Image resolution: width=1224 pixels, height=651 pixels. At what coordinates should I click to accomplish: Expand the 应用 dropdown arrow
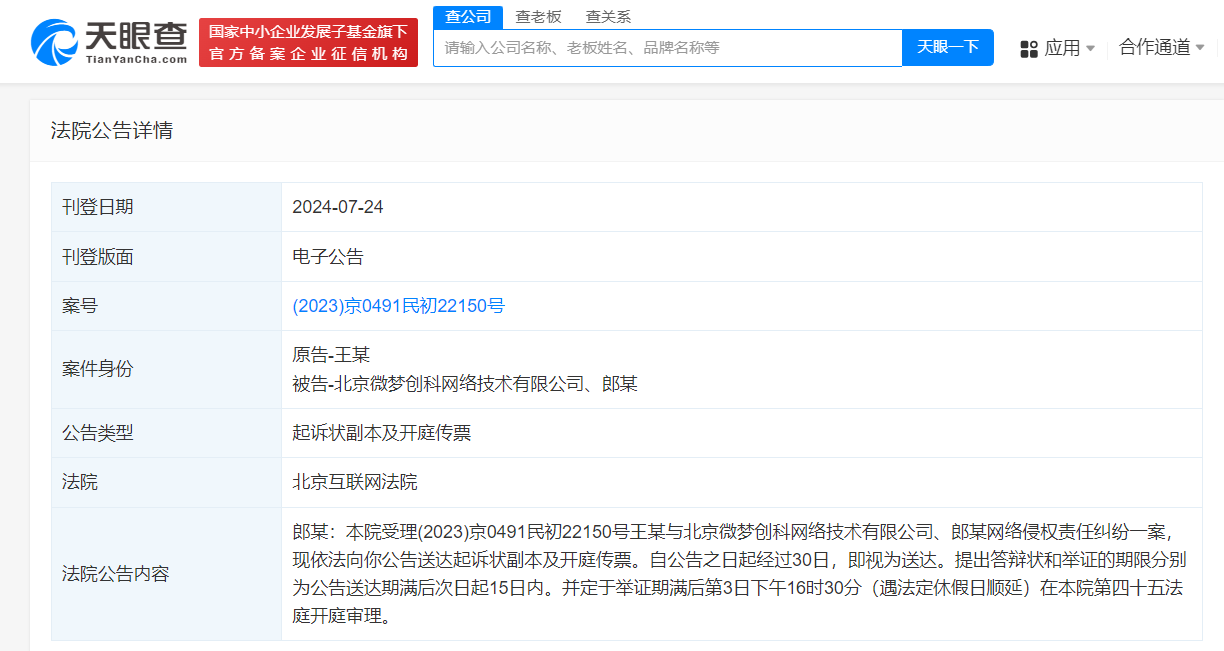coord(1091,48)
